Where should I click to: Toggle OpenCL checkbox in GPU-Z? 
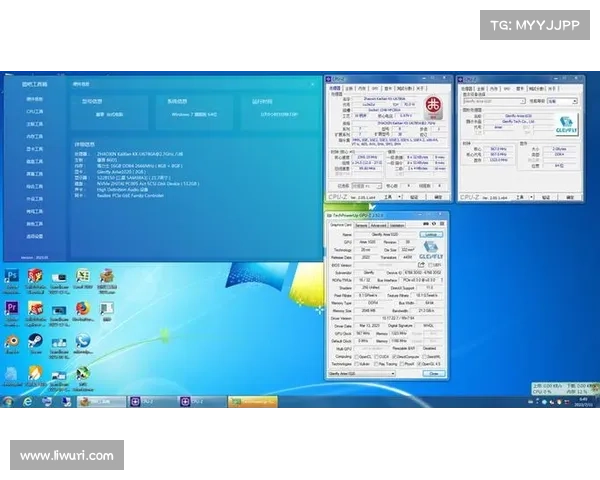[357, 357]
